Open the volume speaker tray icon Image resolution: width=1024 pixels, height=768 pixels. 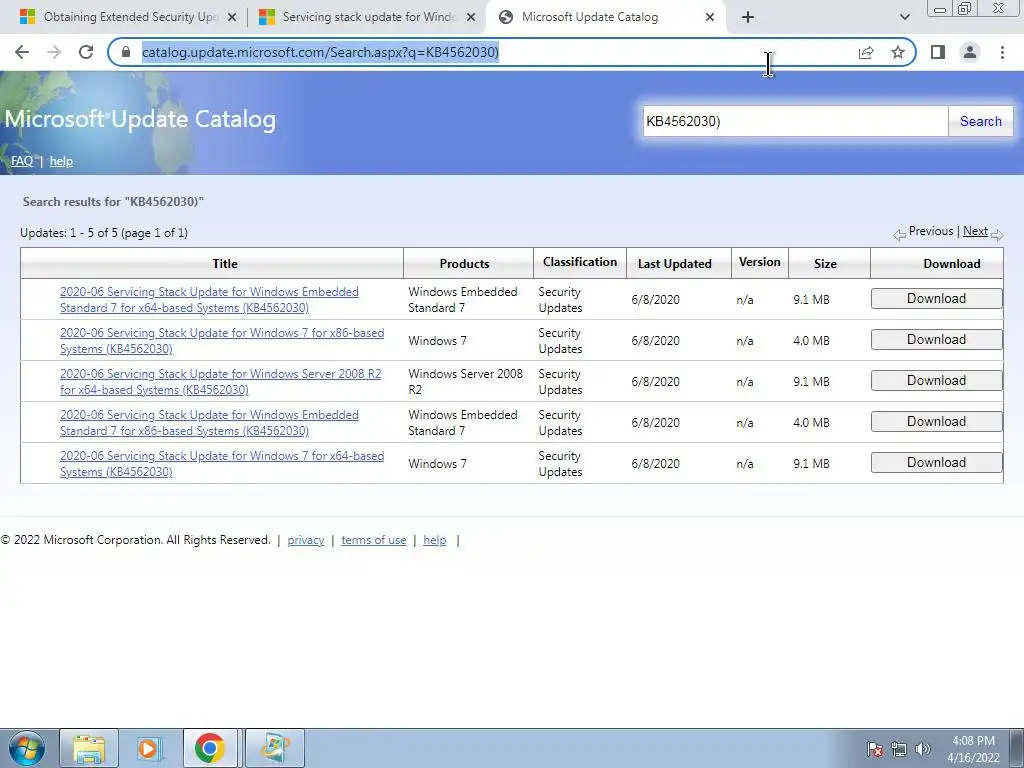(922, 749)
